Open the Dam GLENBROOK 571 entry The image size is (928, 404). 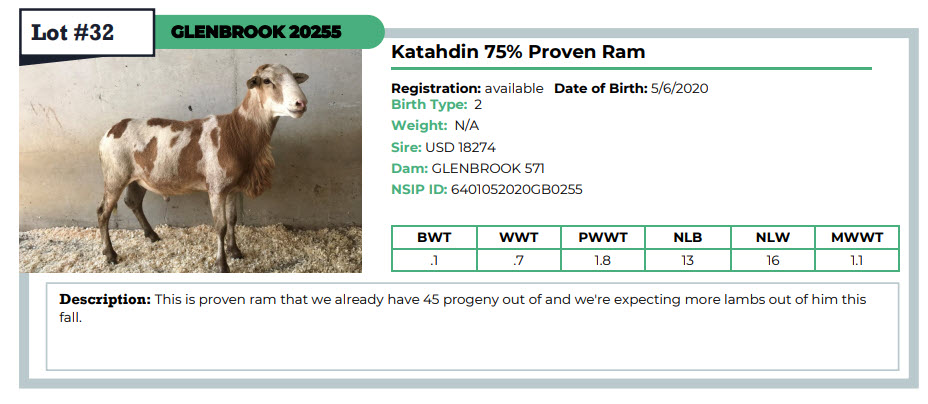point(468,169)
